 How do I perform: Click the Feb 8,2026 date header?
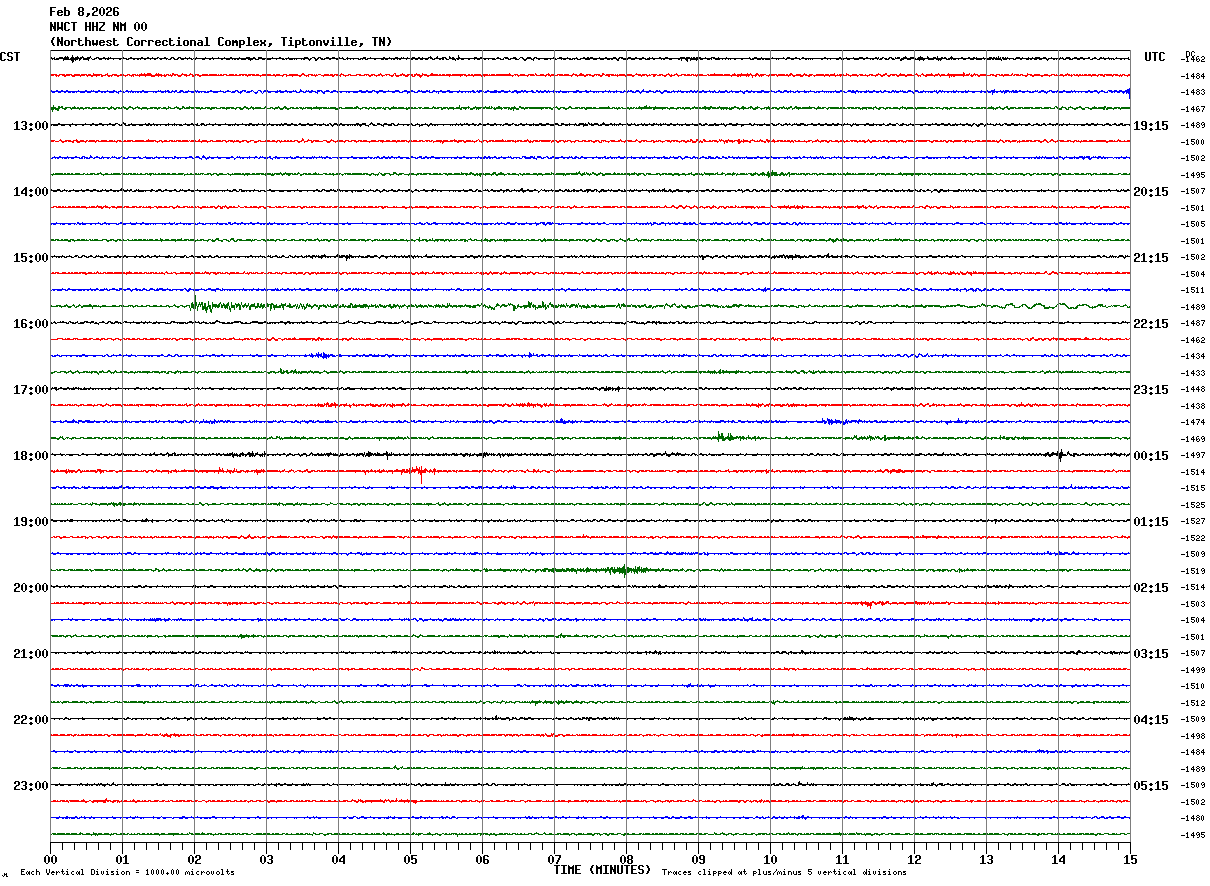[84, 12]
